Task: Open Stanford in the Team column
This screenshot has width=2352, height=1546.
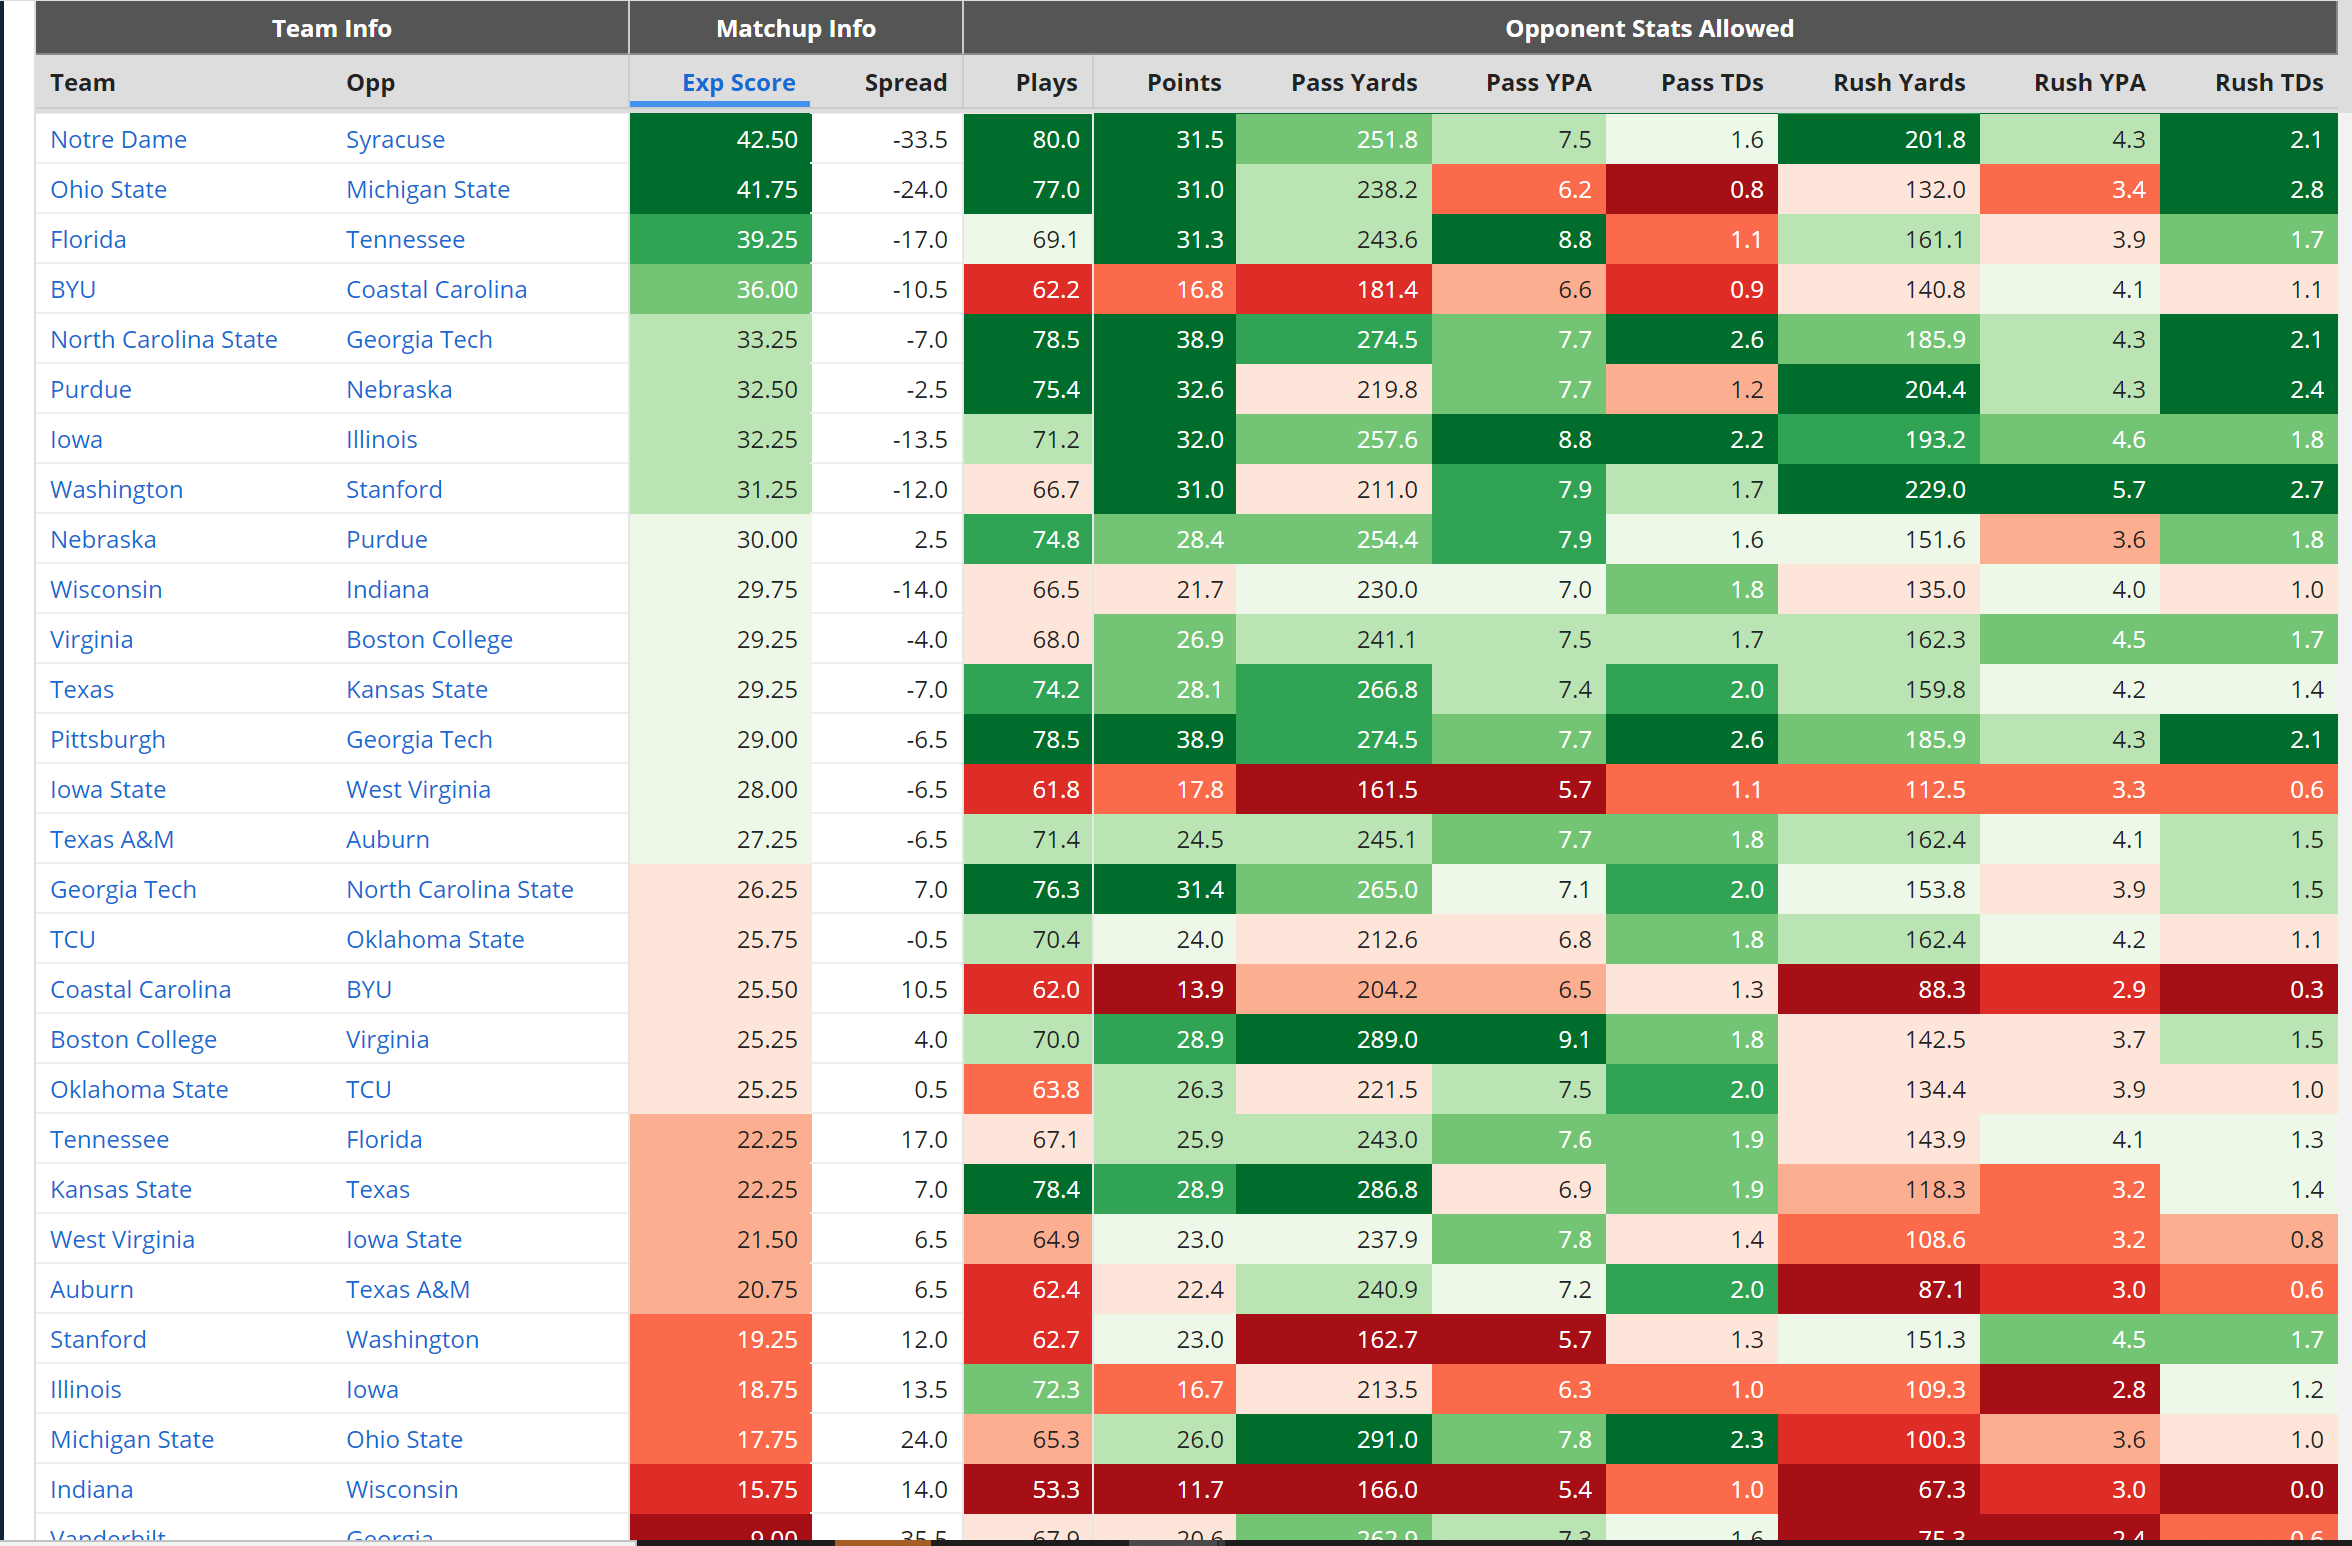Action: 98,1339
